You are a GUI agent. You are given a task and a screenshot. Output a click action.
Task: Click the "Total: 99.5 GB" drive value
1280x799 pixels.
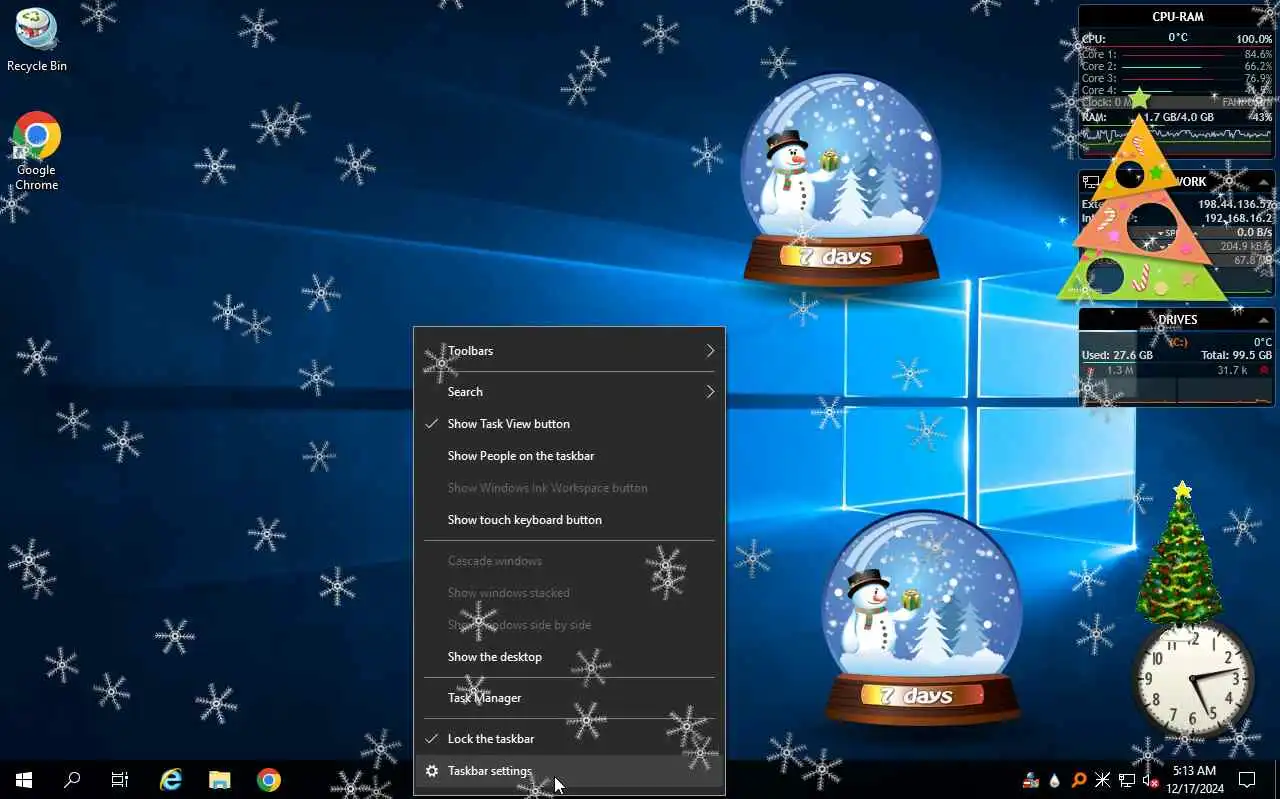(x=1236, y=355)
